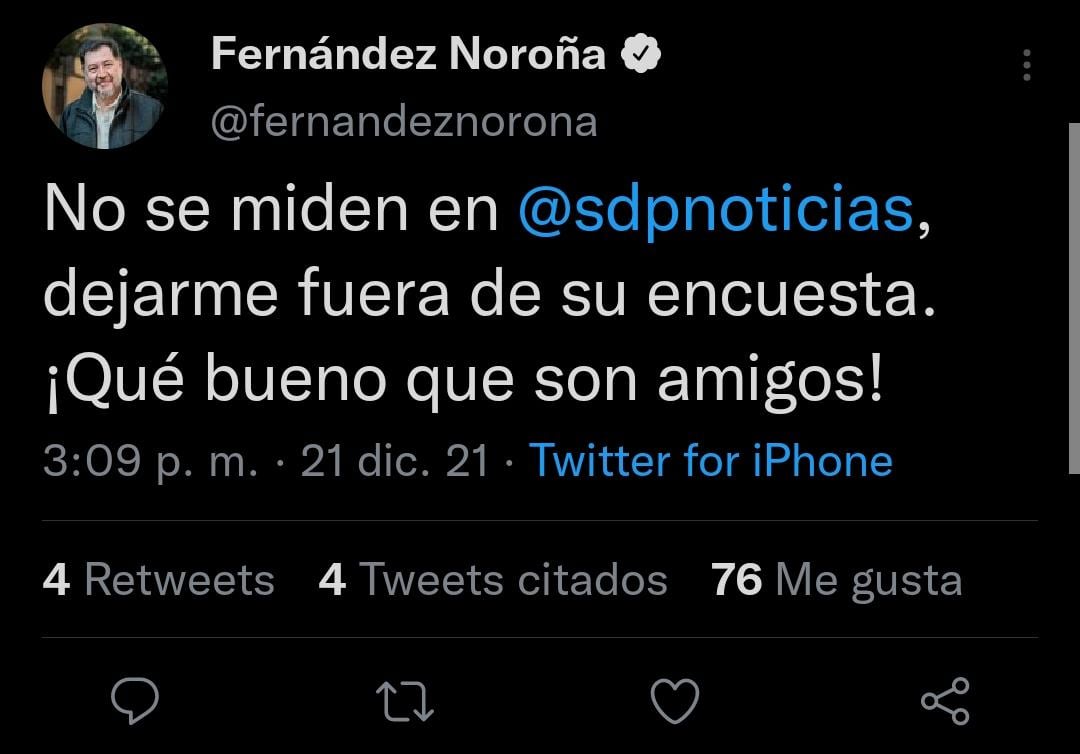Open Fernández Noroña's profile picture
This screenshot has width=1080, height=754.
click(104, 87)
